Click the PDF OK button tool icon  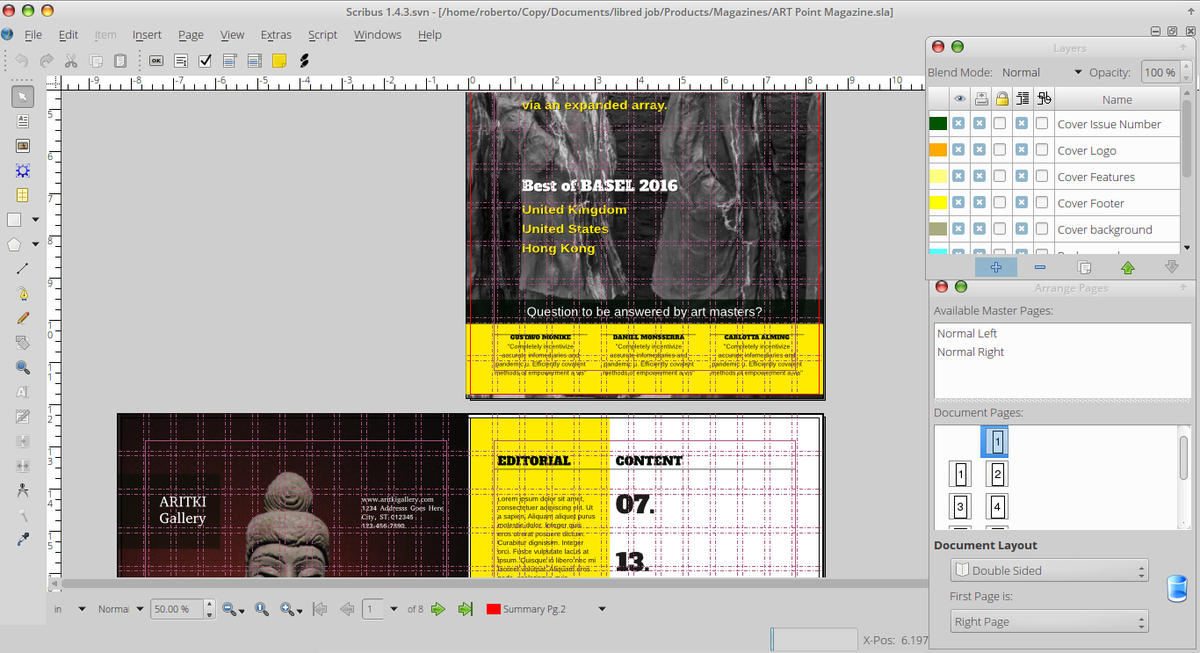(156, 61)
